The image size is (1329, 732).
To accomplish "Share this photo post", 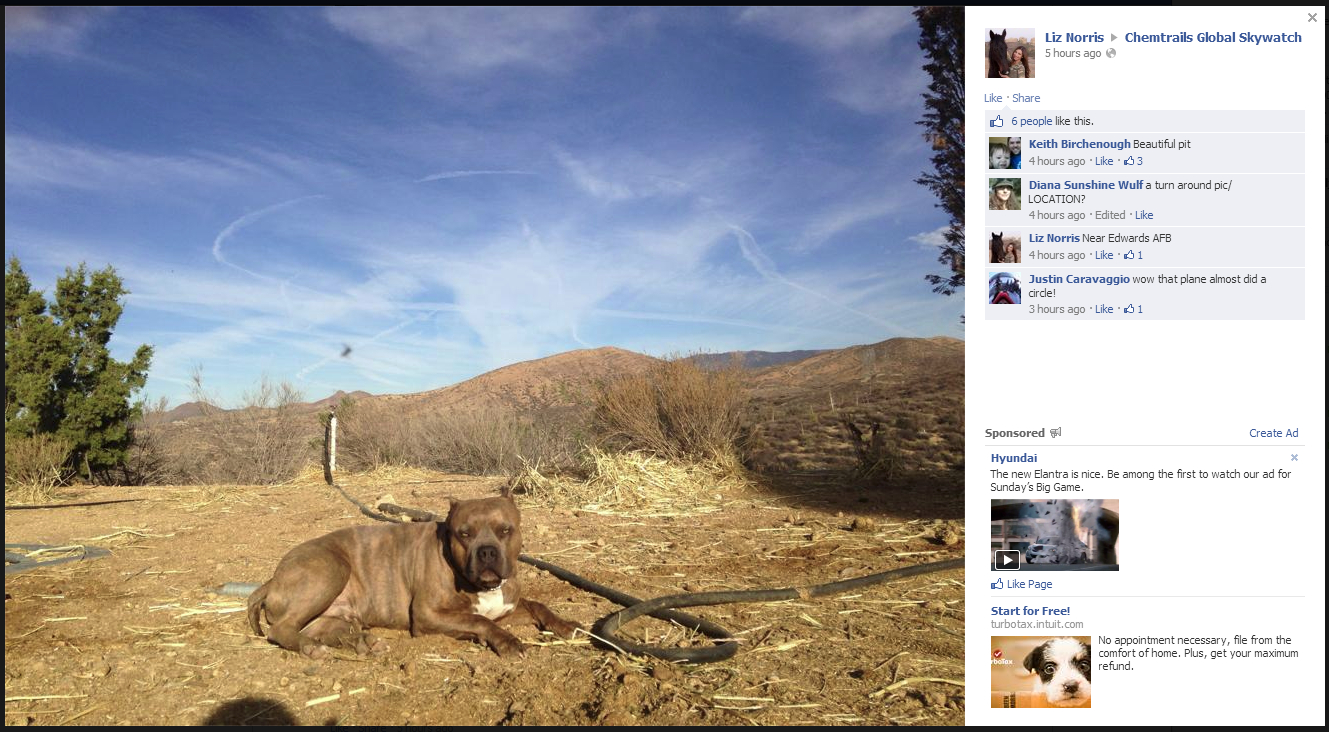I will [x=1026, y=98].
